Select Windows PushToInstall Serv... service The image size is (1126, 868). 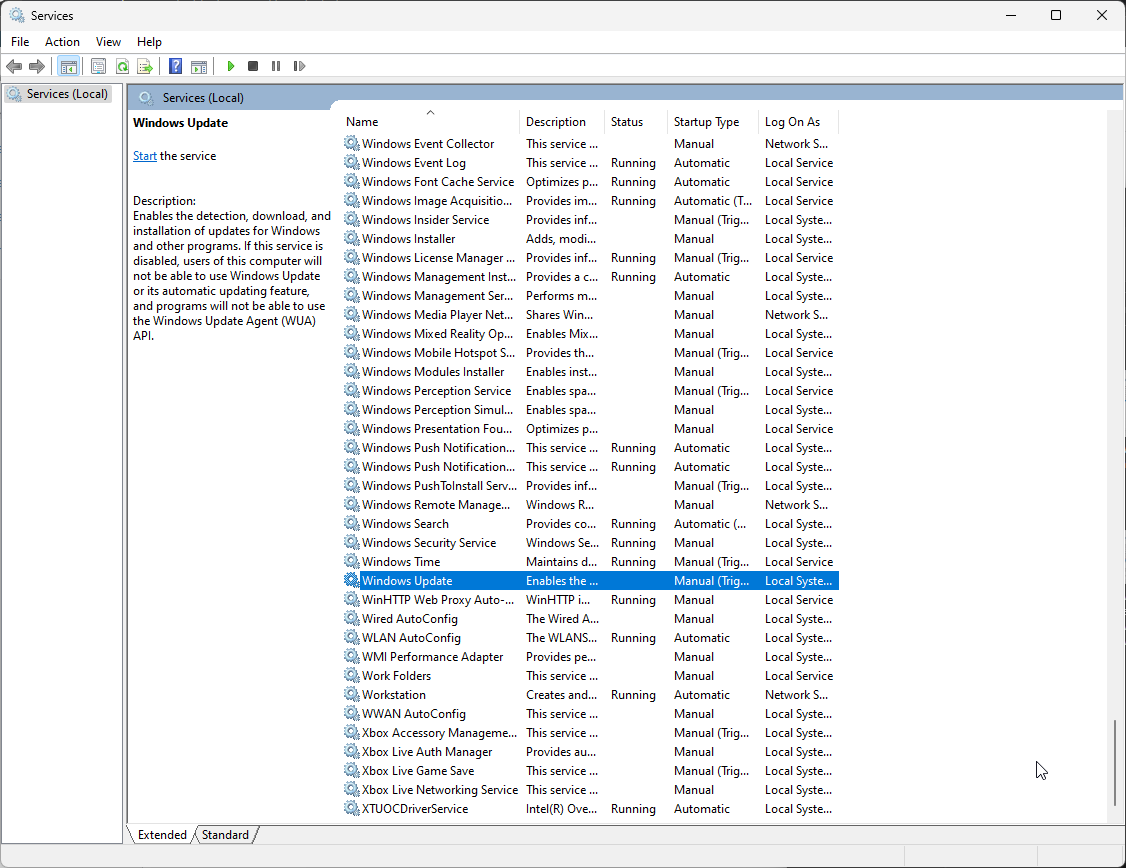(x=591, y=486)
